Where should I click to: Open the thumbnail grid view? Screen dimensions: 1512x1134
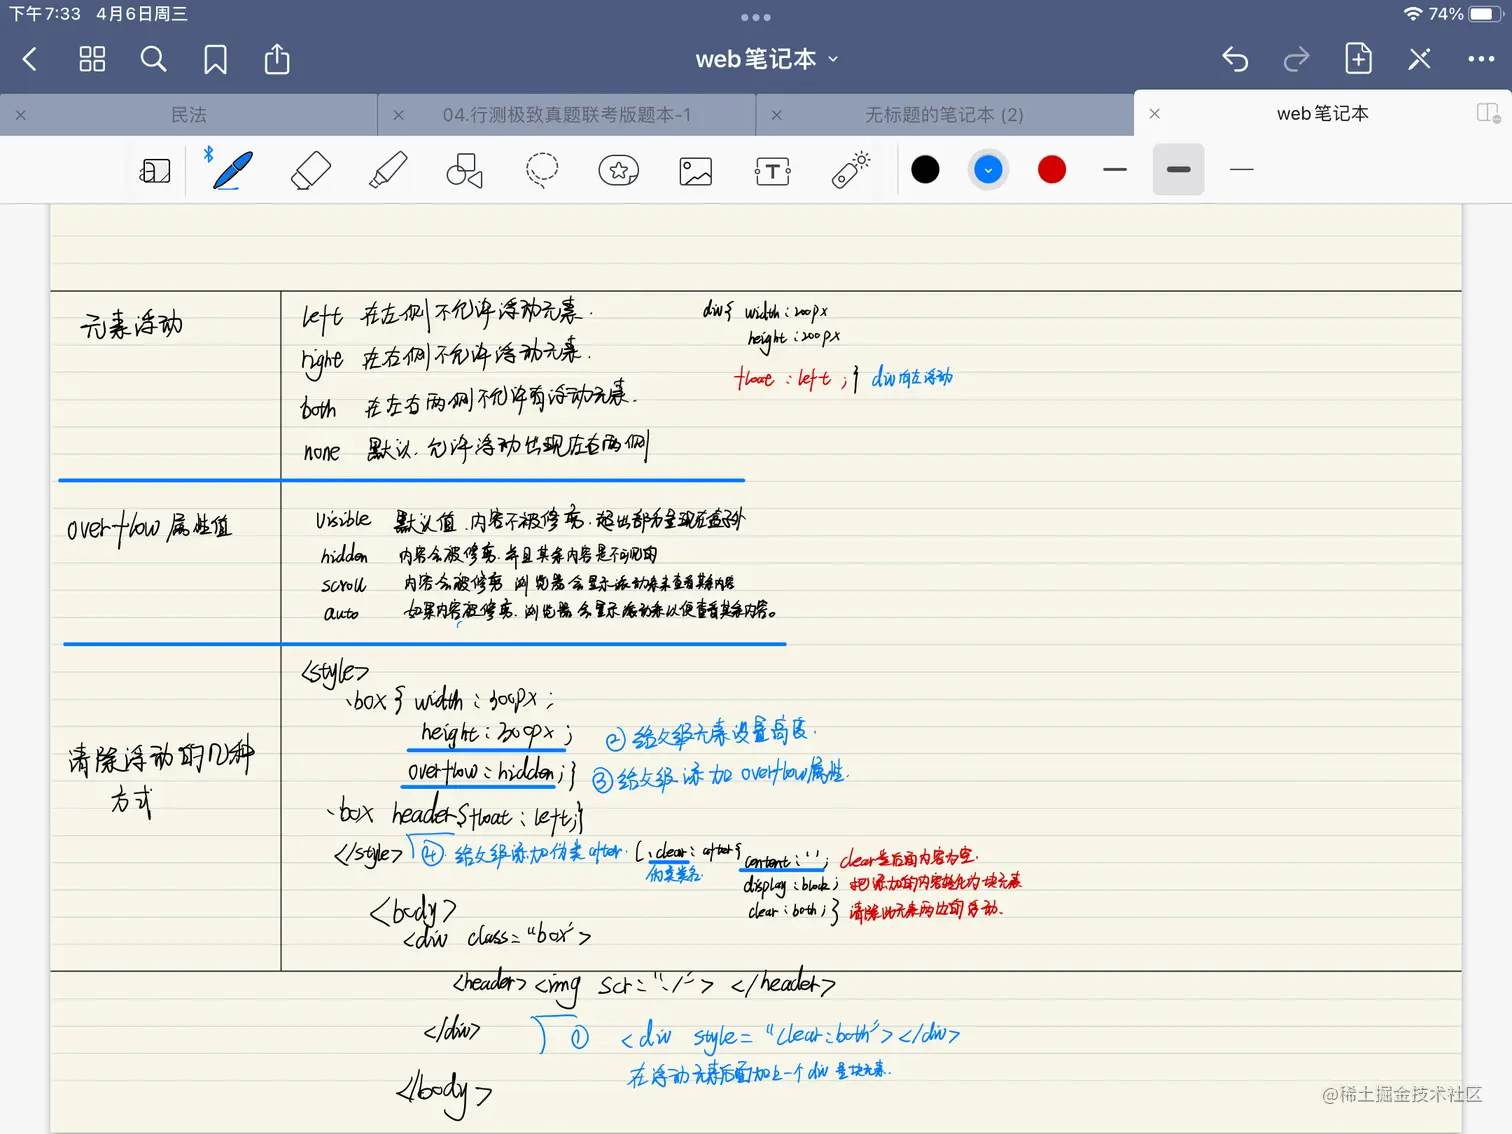(92, 60)
